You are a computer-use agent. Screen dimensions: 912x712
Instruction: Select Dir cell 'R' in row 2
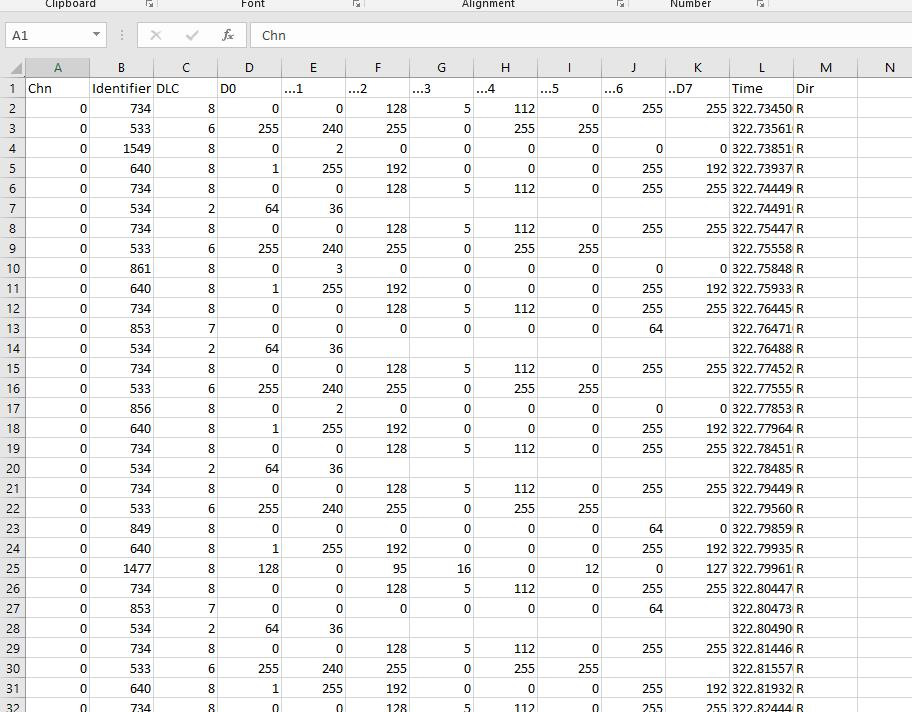click(825, 109)
